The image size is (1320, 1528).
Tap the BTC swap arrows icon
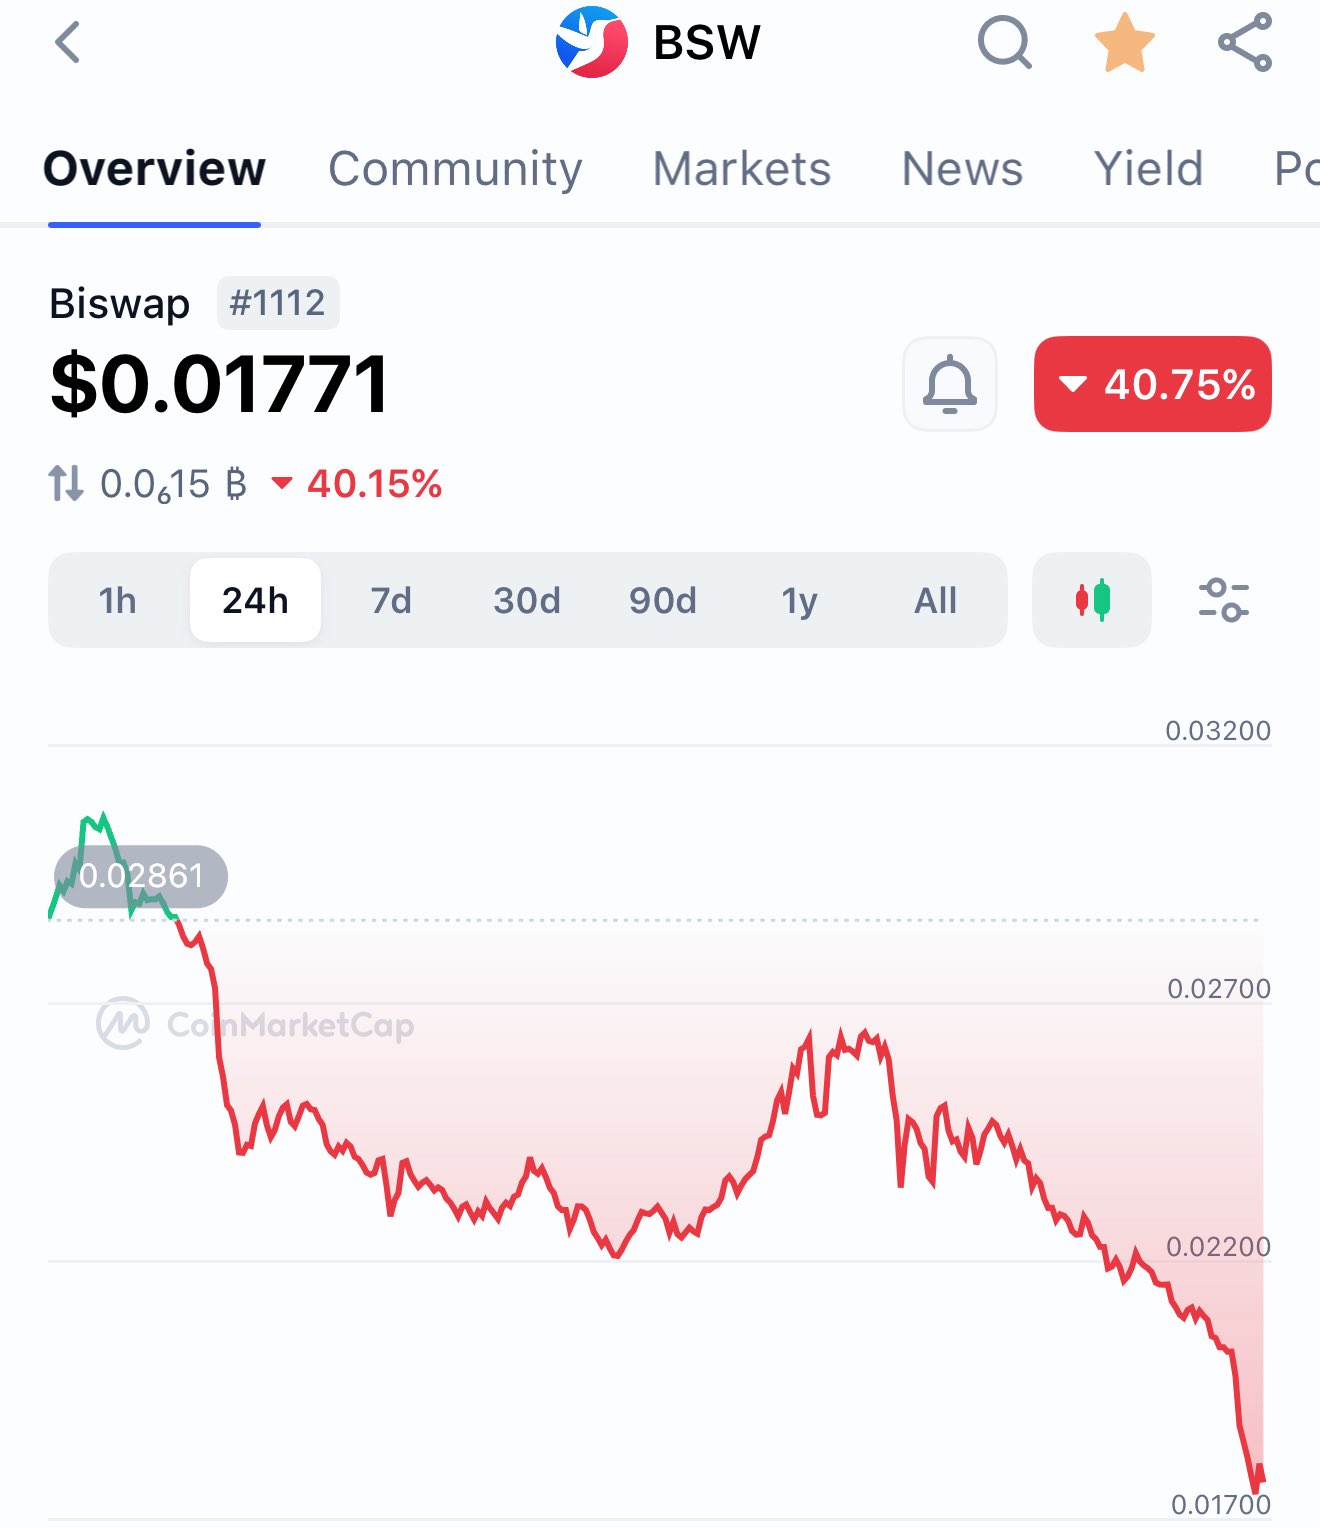click(67, 484)
